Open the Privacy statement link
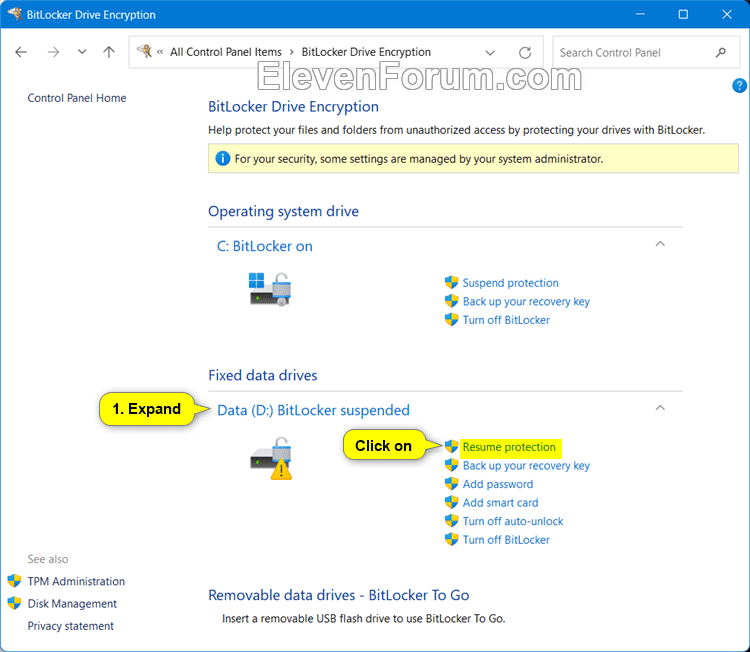This screenshot has height=652, width=750. [x=71, y=626]
